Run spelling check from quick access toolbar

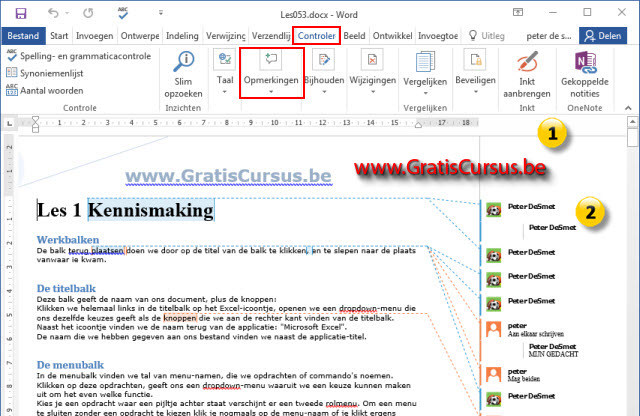click(x=122, y=13)
